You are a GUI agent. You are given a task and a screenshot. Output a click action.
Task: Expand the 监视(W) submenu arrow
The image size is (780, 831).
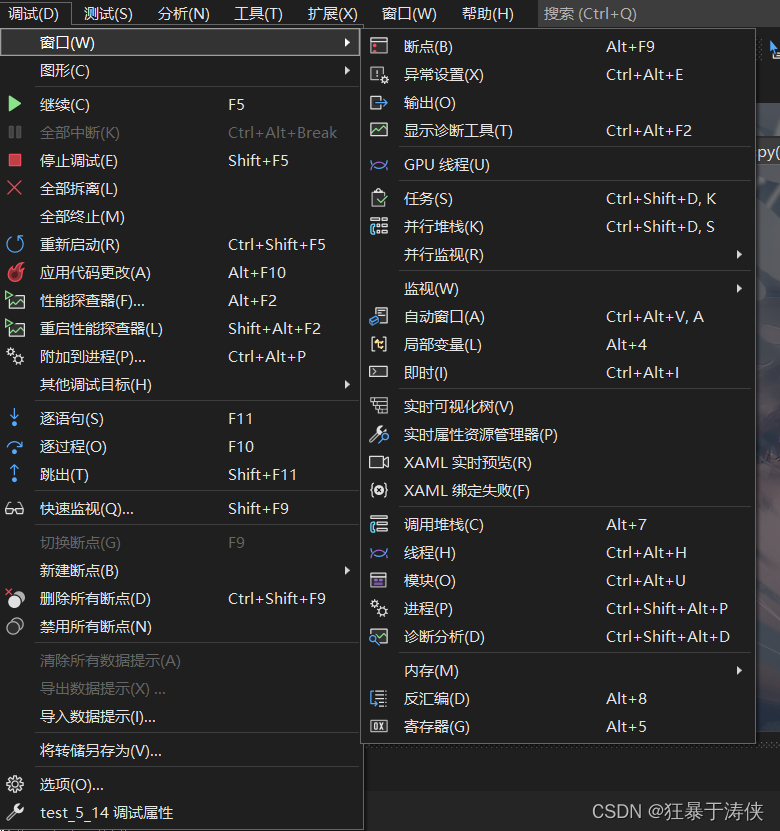pos(739,288)
